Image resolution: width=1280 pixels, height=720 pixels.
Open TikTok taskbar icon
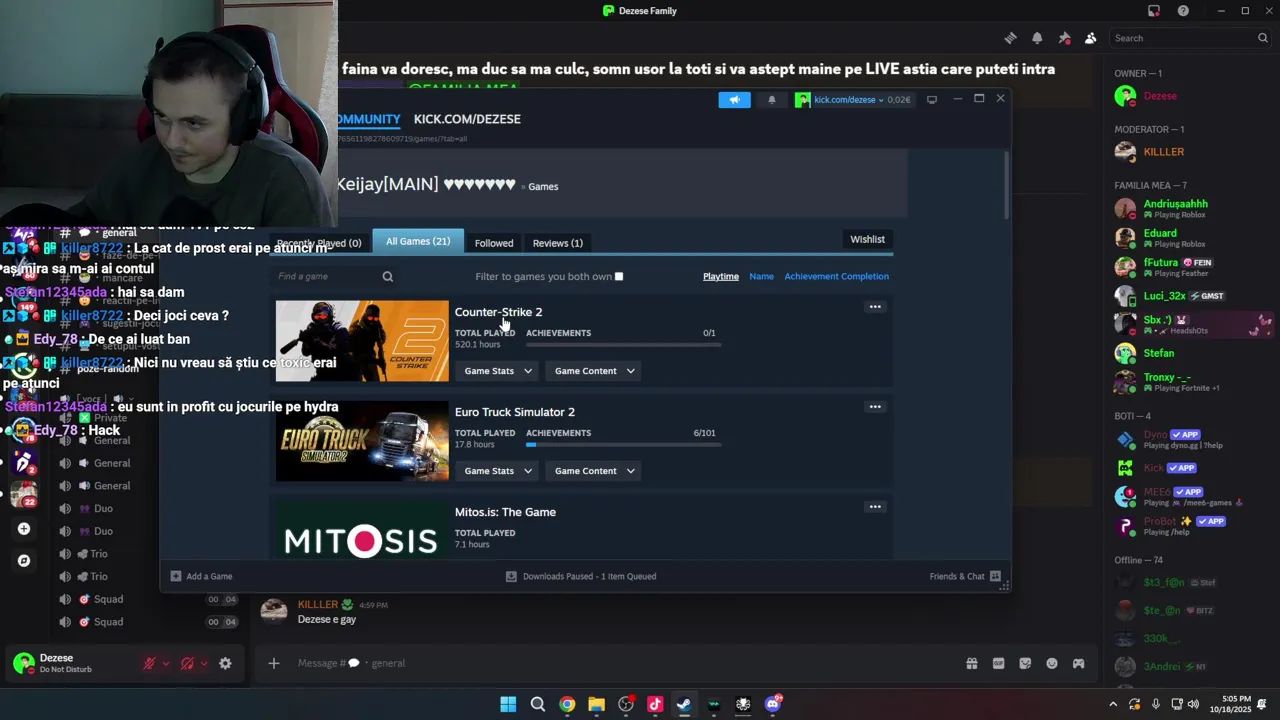[x=655, y=704]
